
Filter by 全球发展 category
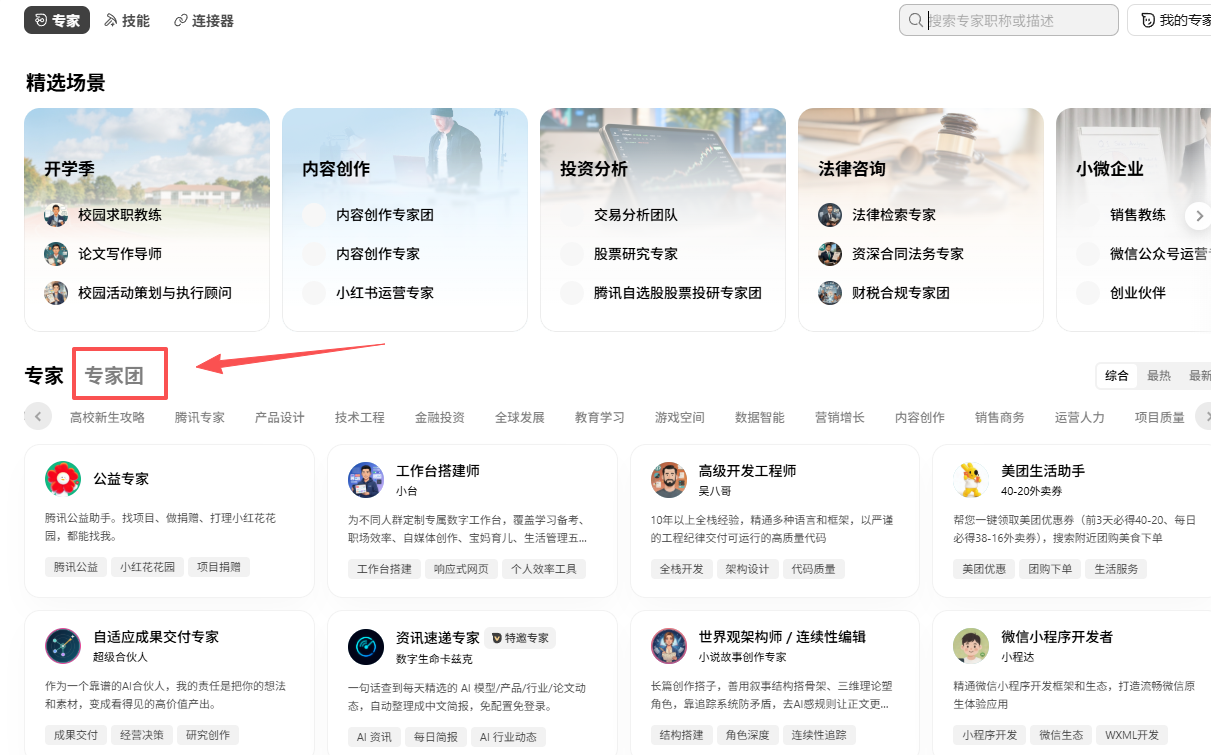click(520, 417)
